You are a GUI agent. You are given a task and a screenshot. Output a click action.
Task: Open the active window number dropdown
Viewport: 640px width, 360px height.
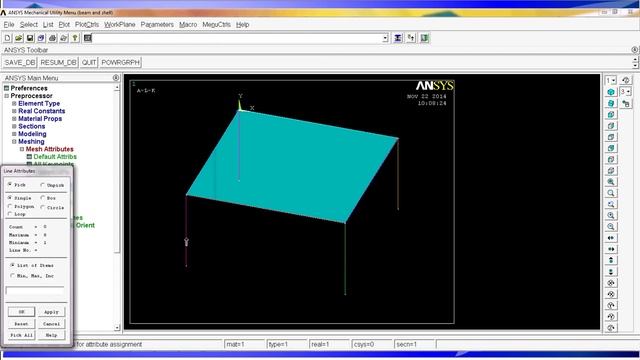coord(611,80)
